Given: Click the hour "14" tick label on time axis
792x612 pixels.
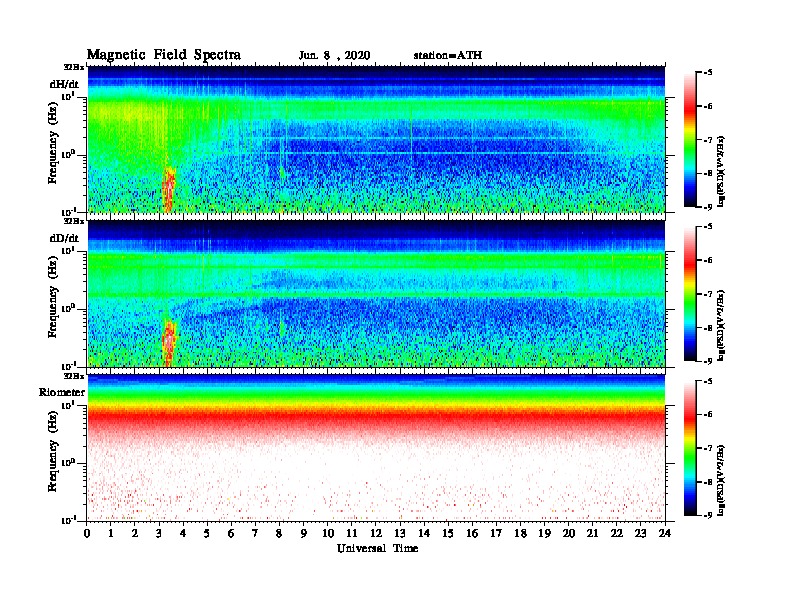Looking at the screenshot, I should [424, 533].
